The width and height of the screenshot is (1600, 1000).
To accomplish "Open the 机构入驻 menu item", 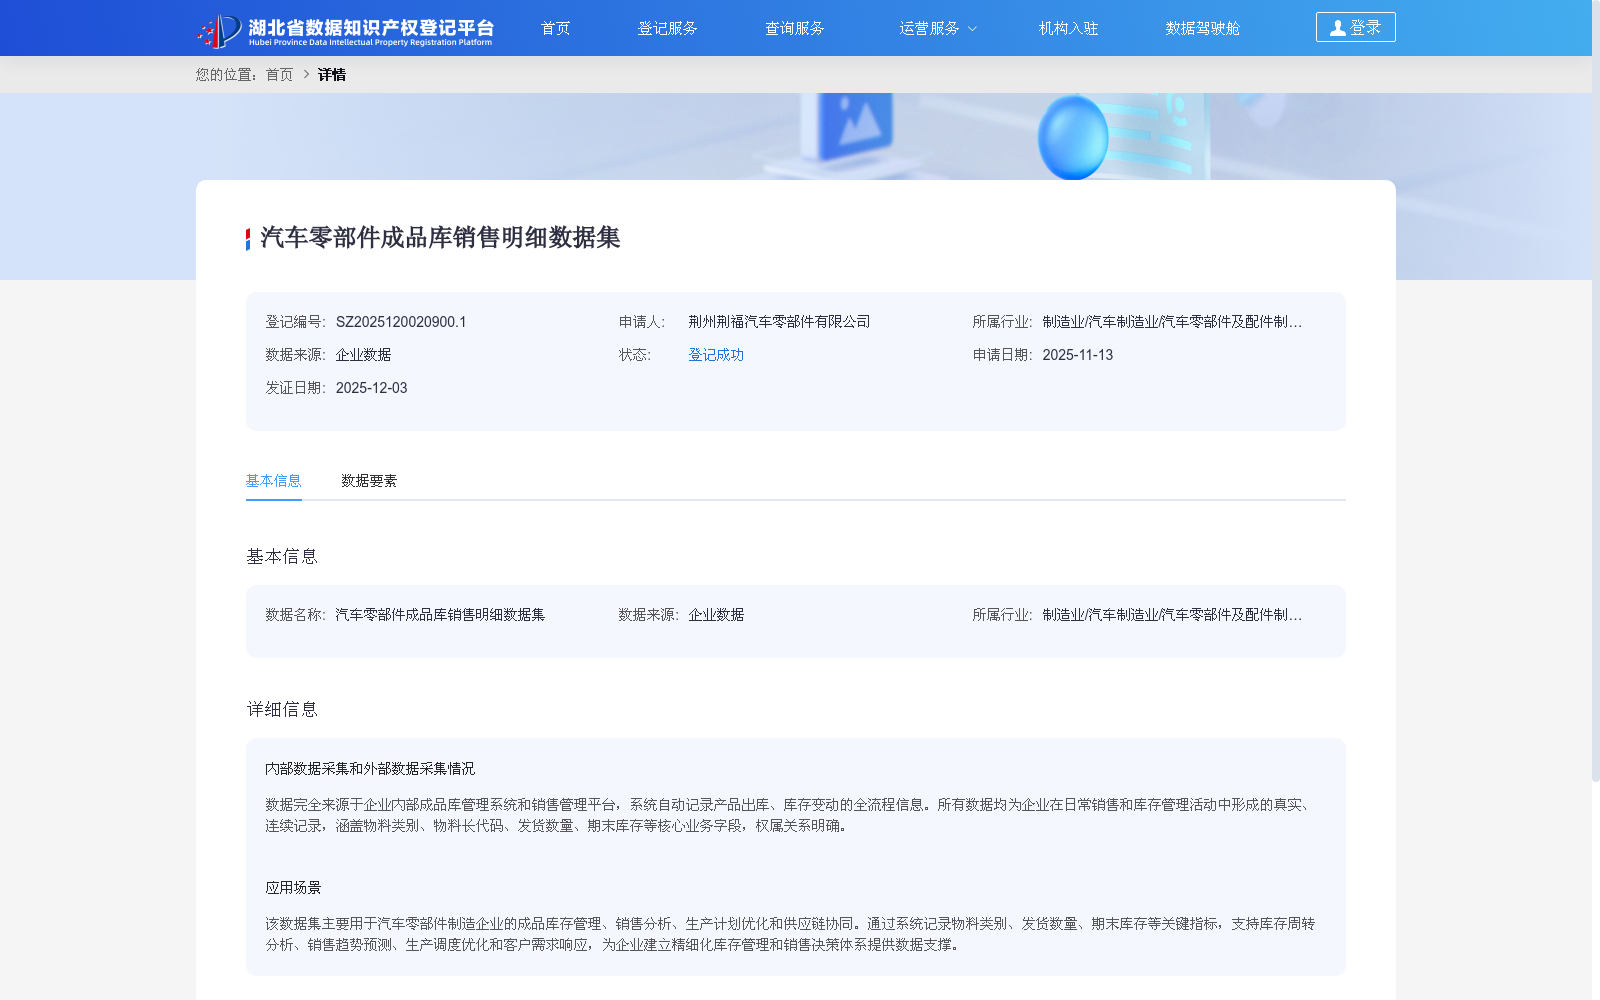I will tap(1068, 28).
